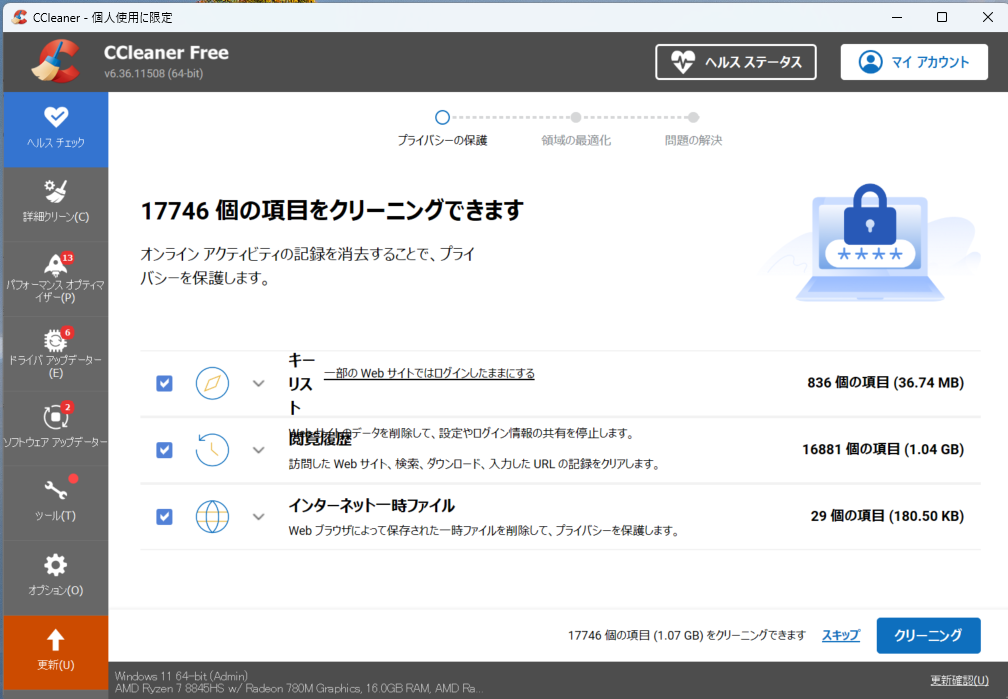
Task: Open オプション(O) gear settings
Action: click(56, 577)
